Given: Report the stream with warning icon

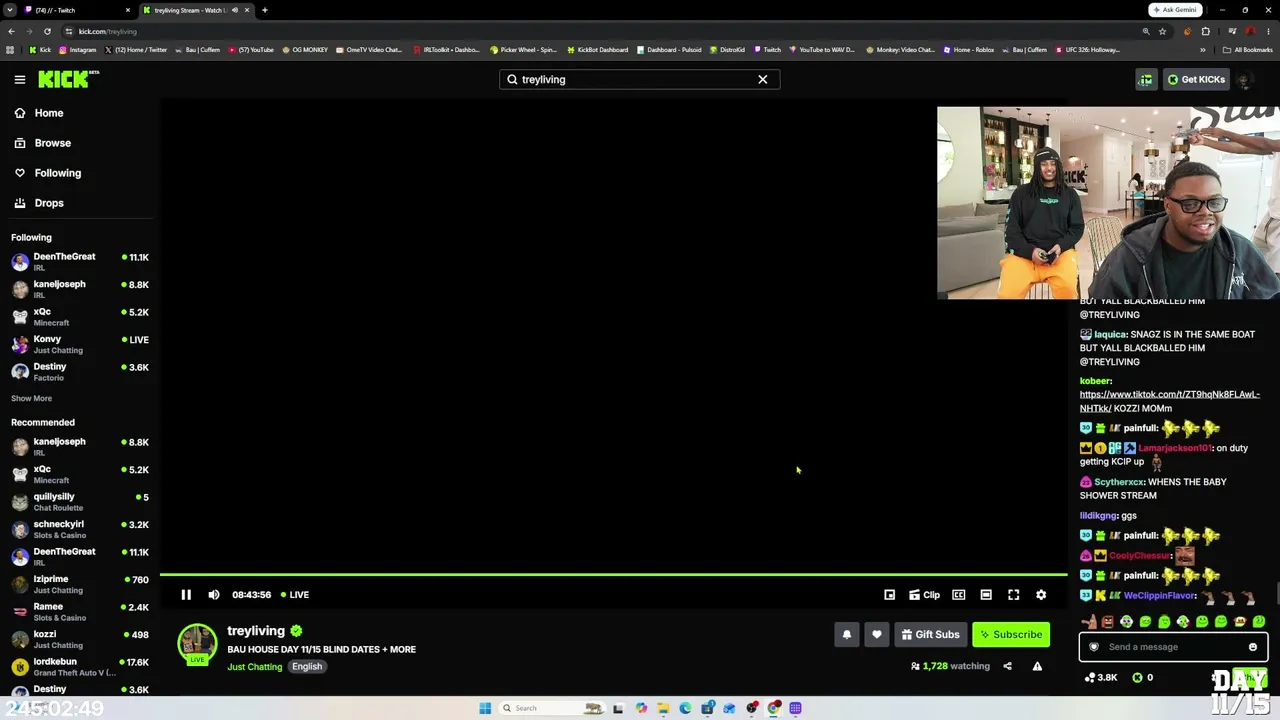Looking at the screenshot, I should coord(1037,666).
